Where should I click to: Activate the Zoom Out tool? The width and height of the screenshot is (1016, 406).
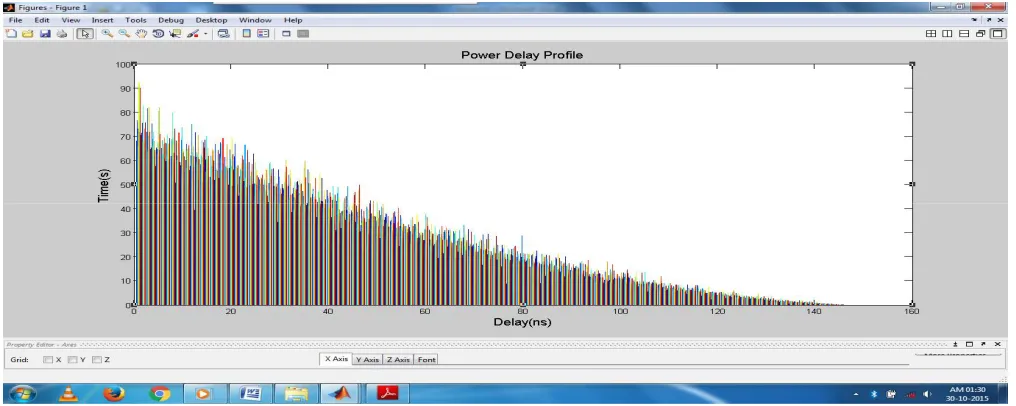[x=124, y=34]
